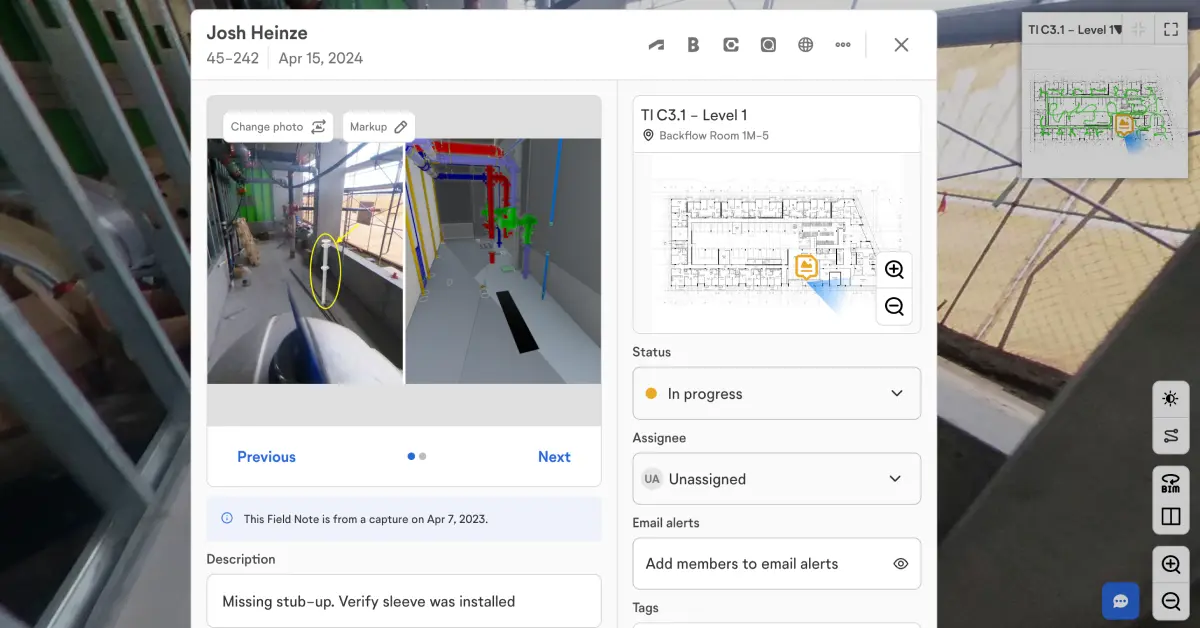The image size is (1200, 628).
Task: Click the Markup button on the photo
Action: 378,126
